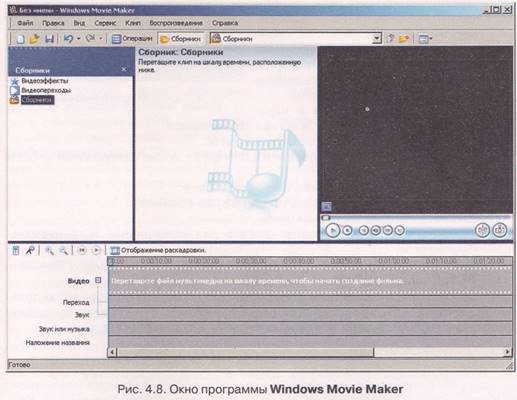Click the timeline ruler at the 0:01:00.00 mark
The width and height of the screenshot is (517, 400).
tap(393, 261)
